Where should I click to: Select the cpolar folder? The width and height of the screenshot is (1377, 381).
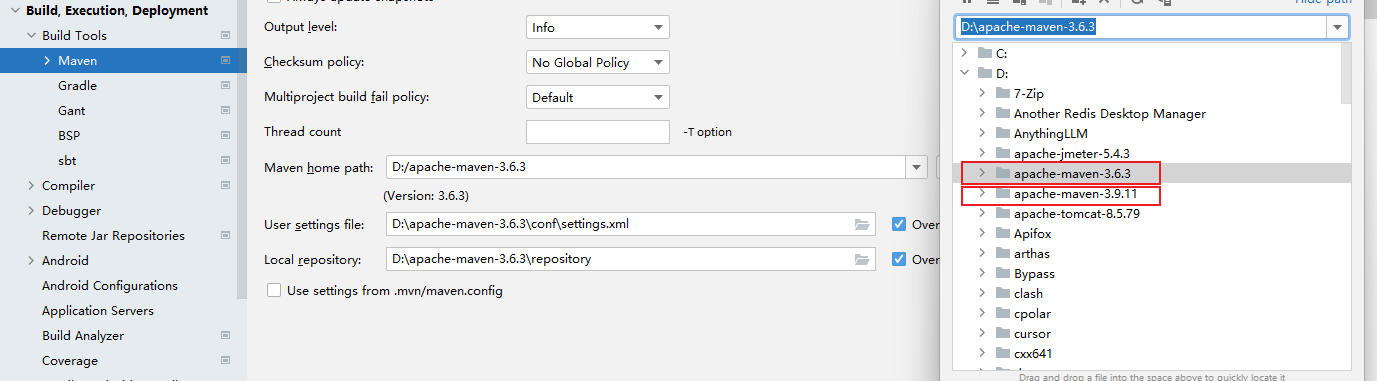1032,313
